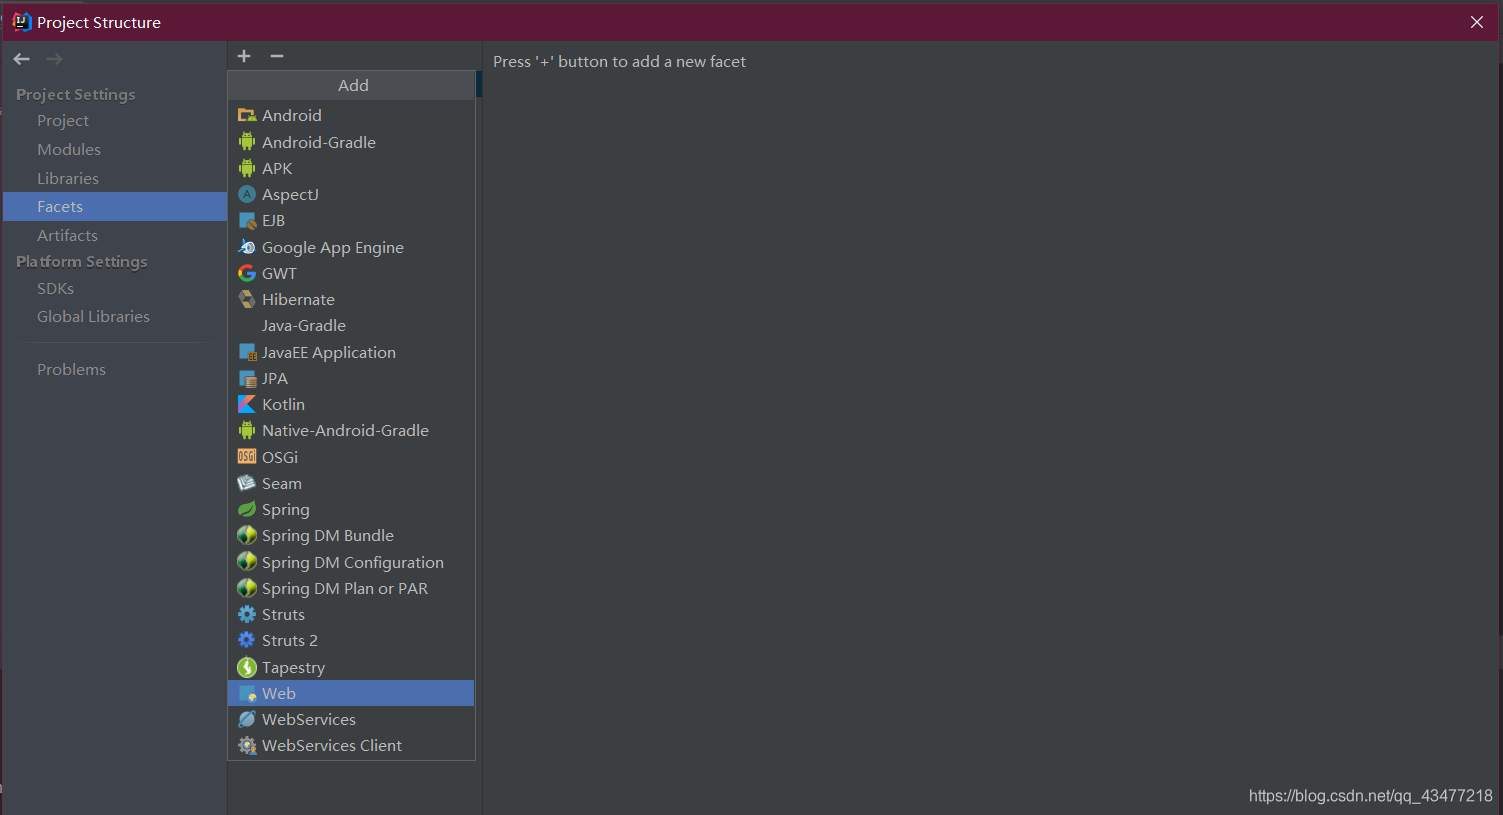Select the Google App Engine label
The height and width of the screenshot is (815, 1503).
coord(333,247)
